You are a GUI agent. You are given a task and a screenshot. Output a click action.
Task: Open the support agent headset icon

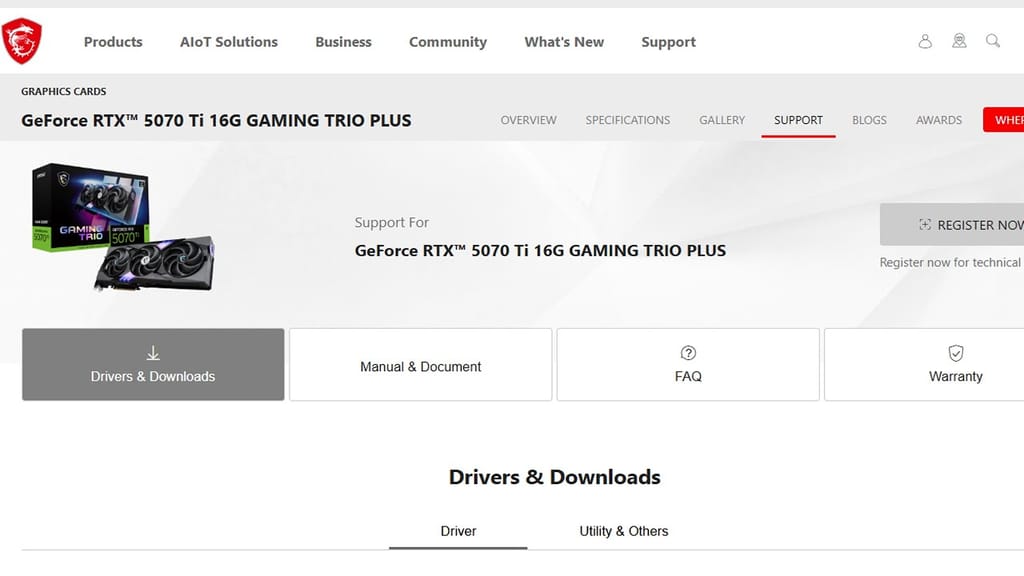point(959,41)
